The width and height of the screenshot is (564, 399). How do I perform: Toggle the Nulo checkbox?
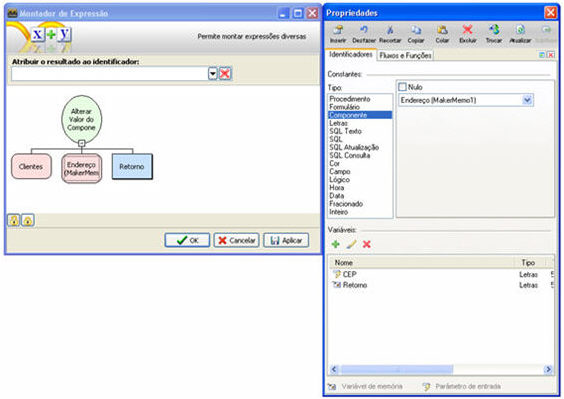(402, 87)
